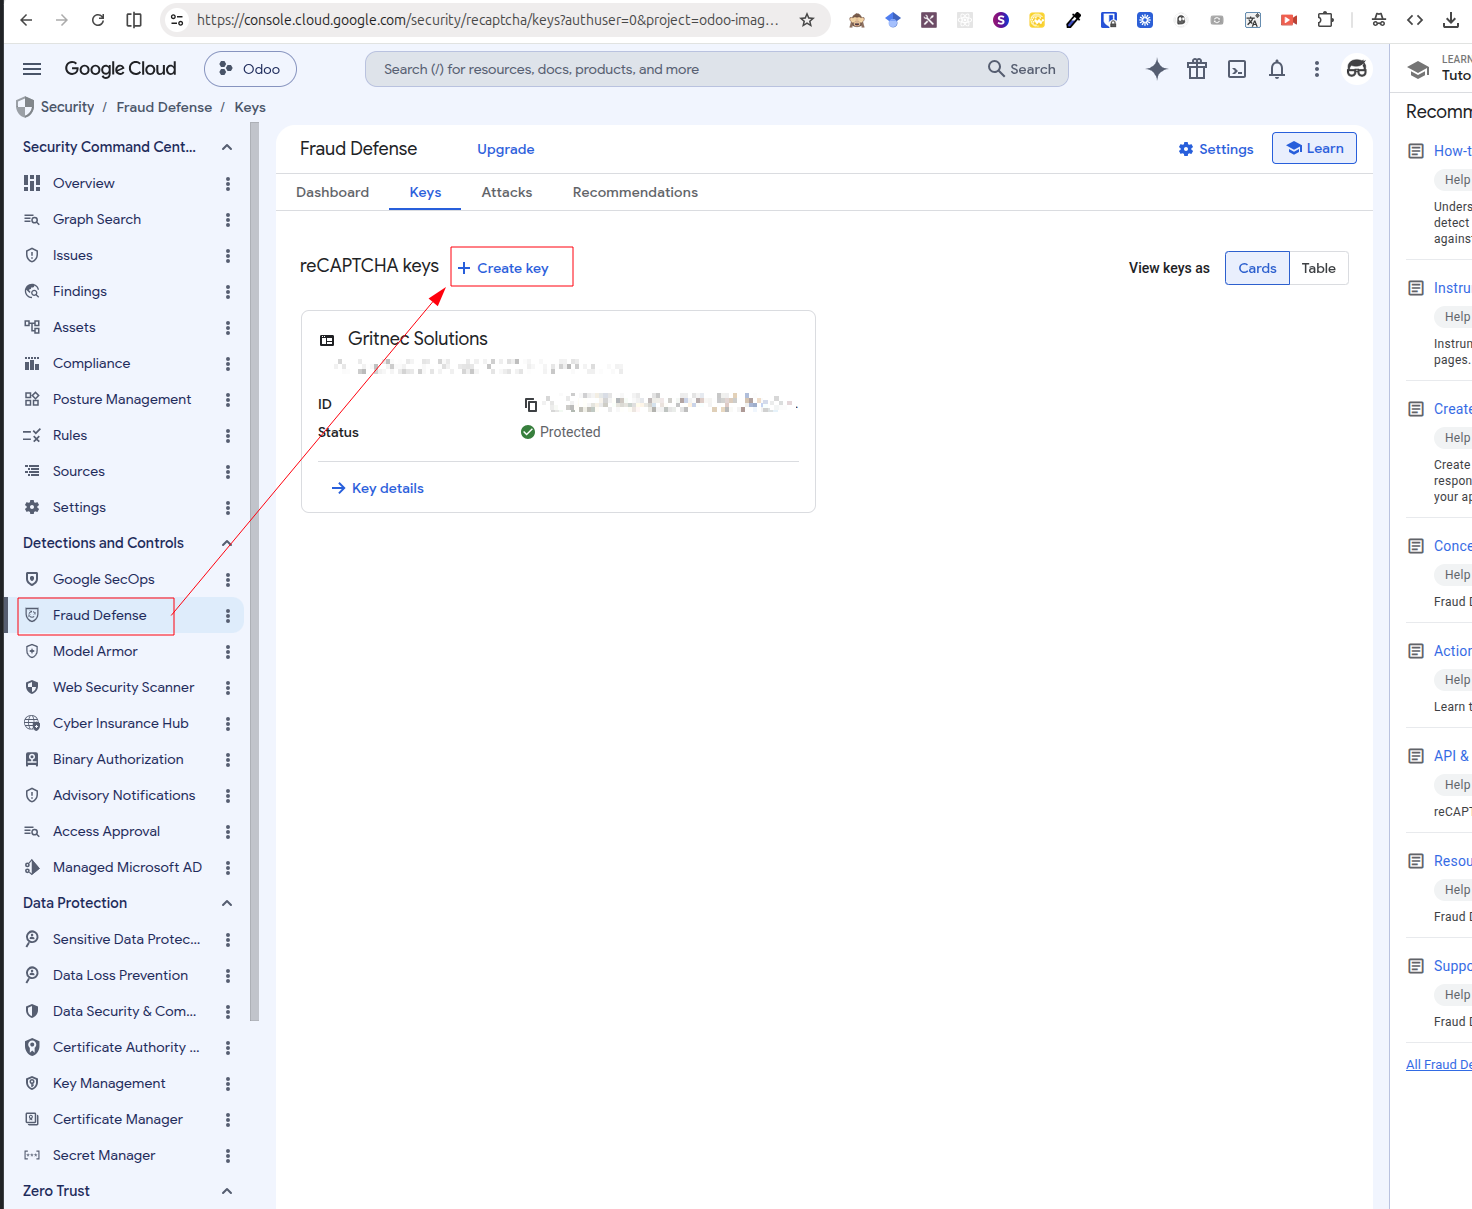Switch to the Dashboard tab
The height and width of the screenshot is (1209, 1472).
(332, 192)
